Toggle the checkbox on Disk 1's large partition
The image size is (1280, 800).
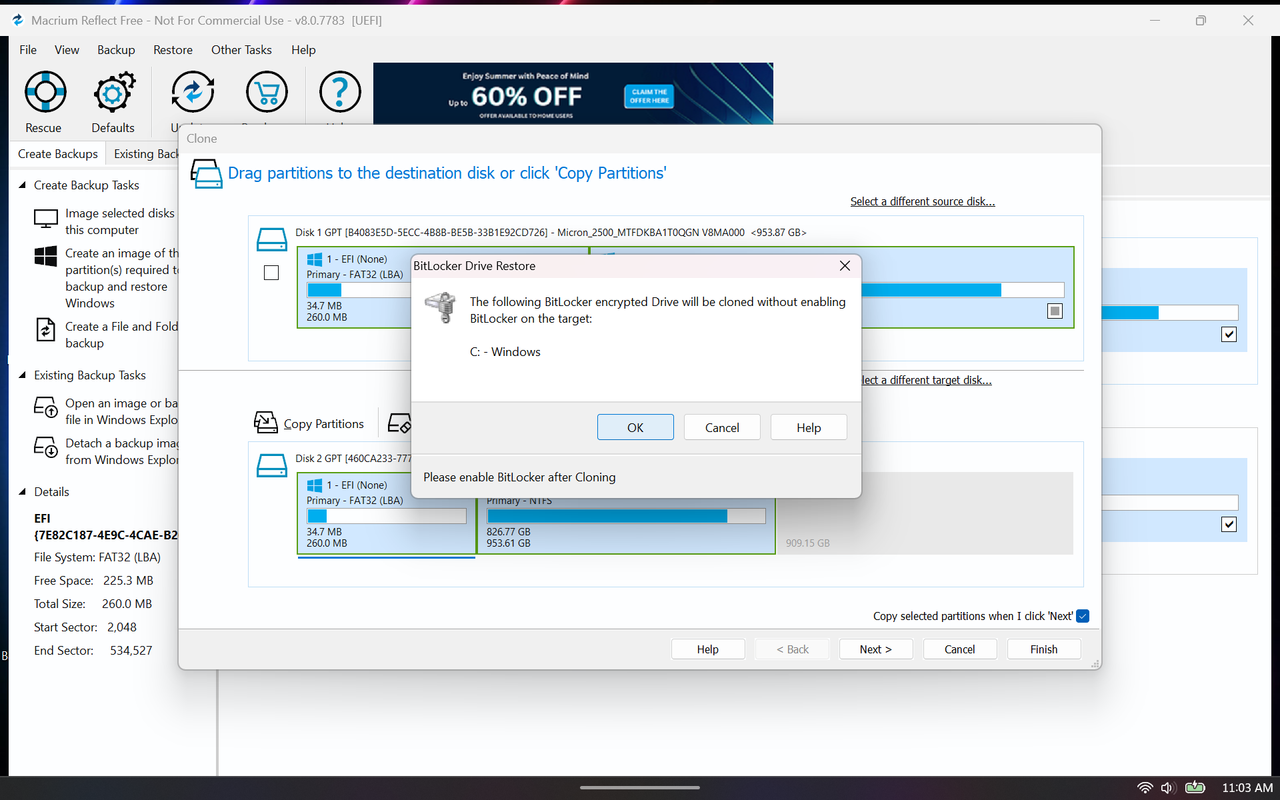1054,311
